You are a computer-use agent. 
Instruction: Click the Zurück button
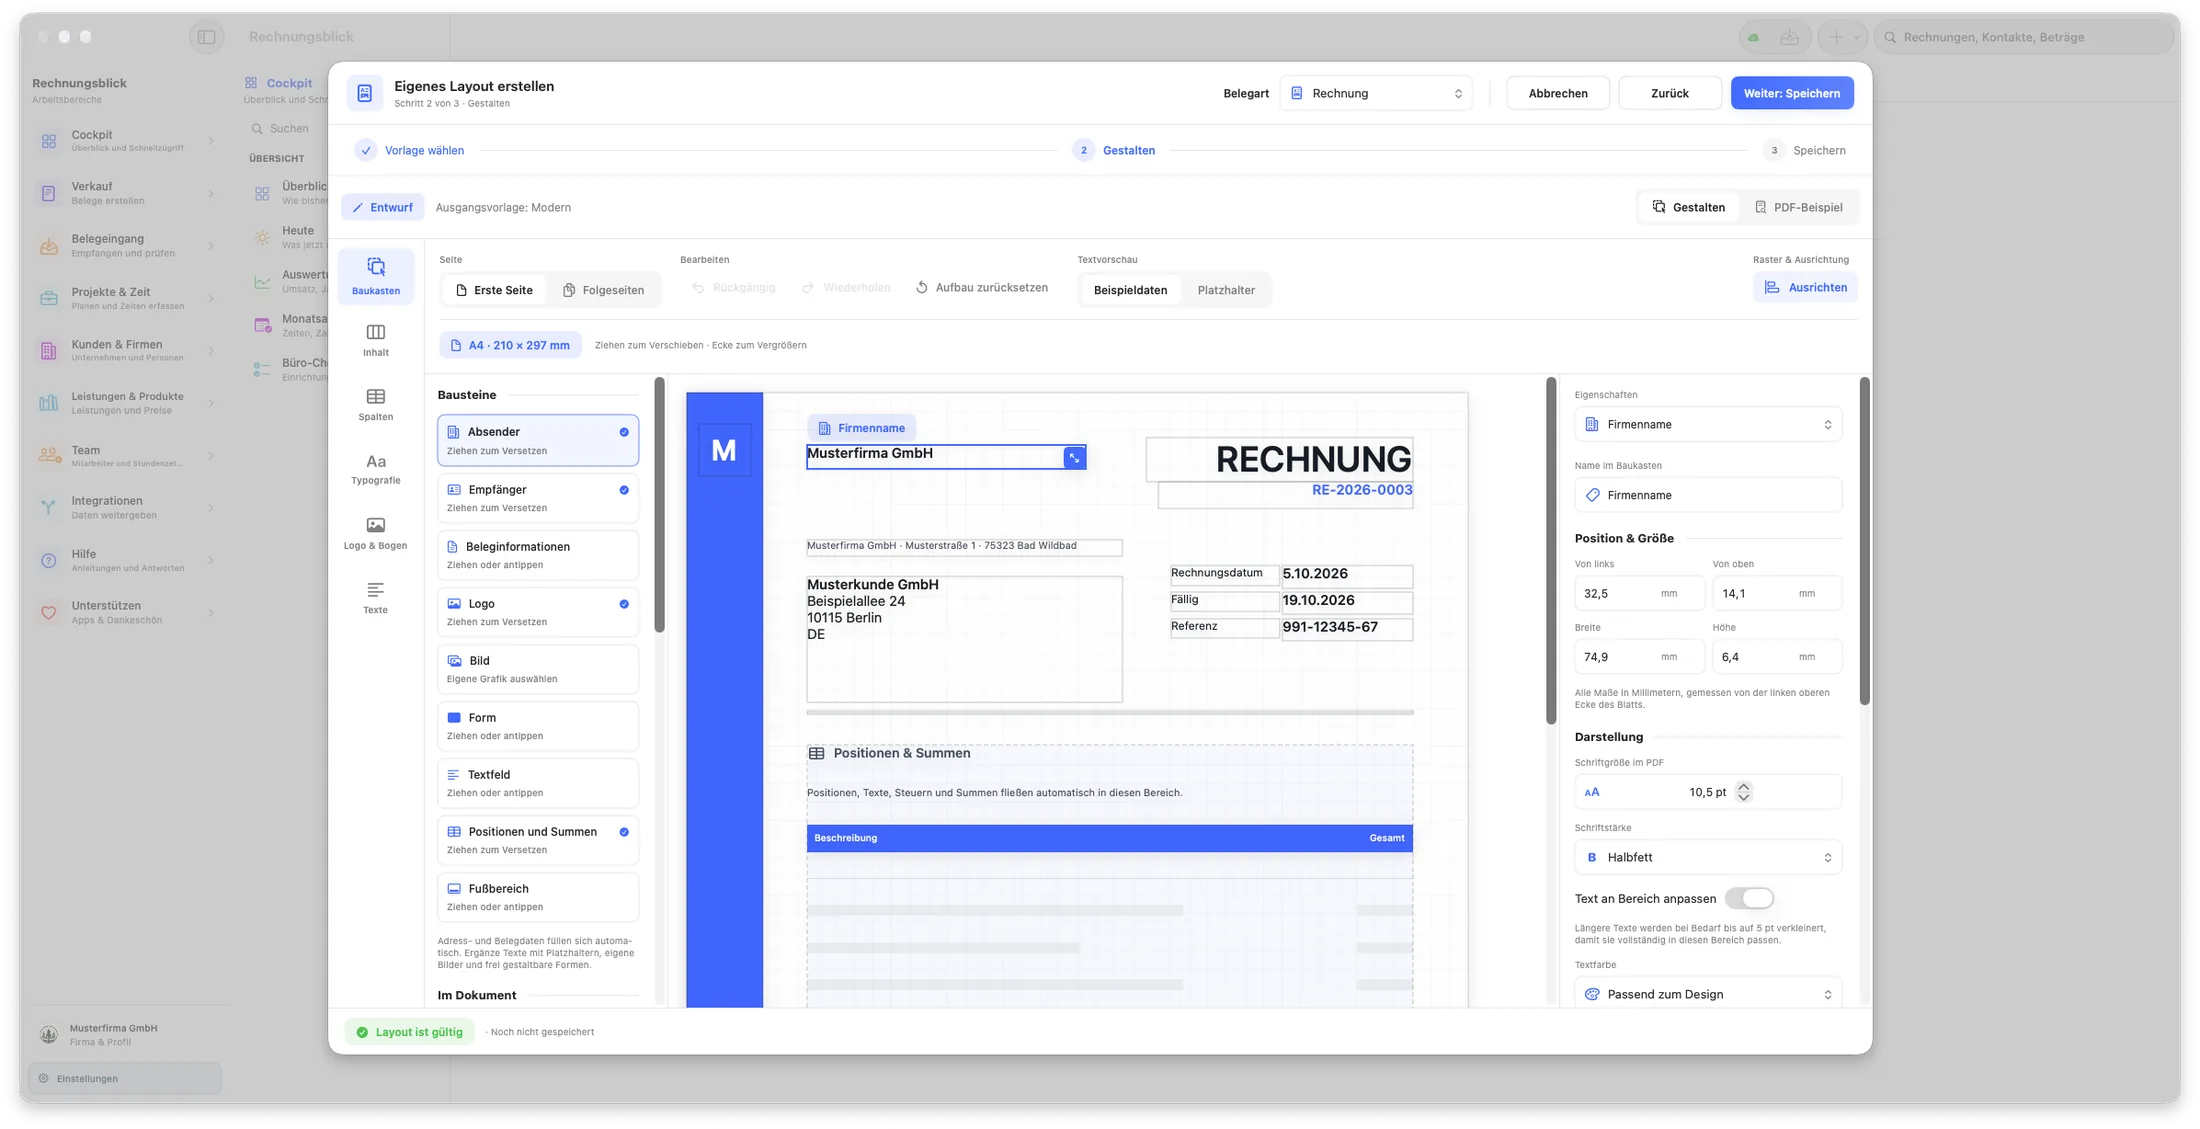point(1669,93)
